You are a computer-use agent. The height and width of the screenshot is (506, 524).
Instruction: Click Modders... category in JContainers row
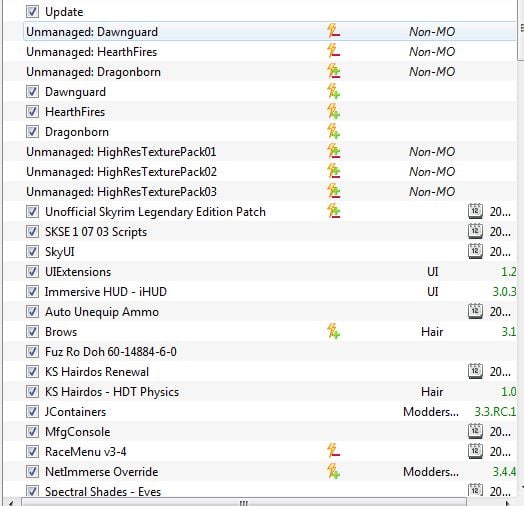(x=431, y=412)
